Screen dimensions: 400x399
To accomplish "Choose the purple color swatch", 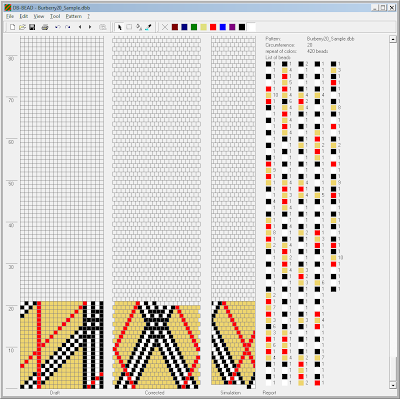I will point(232,27).
